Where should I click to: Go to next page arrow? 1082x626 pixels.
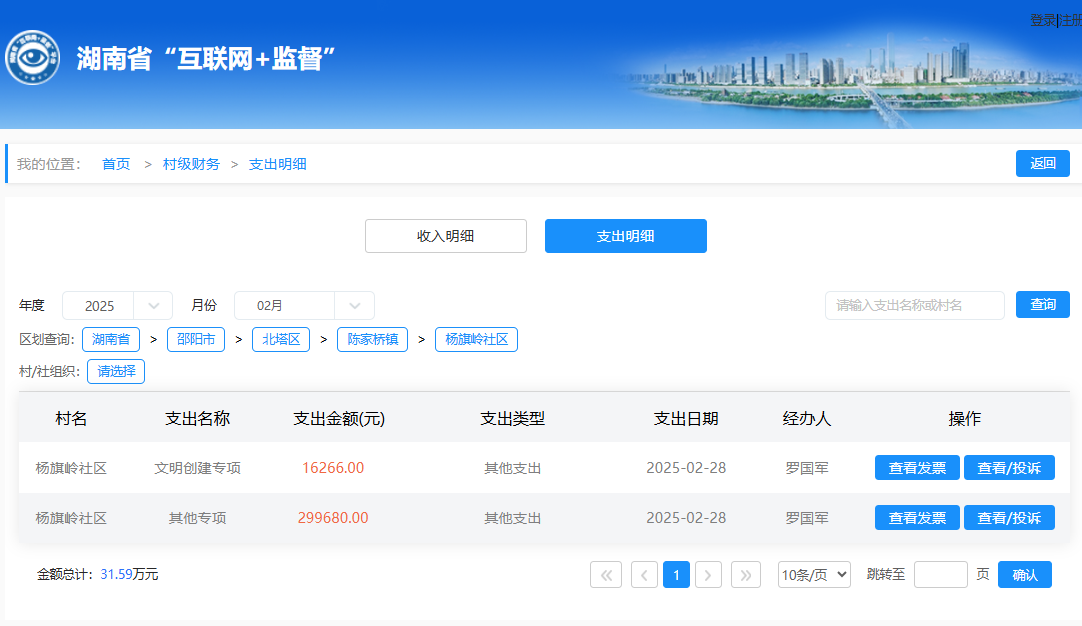708,575
